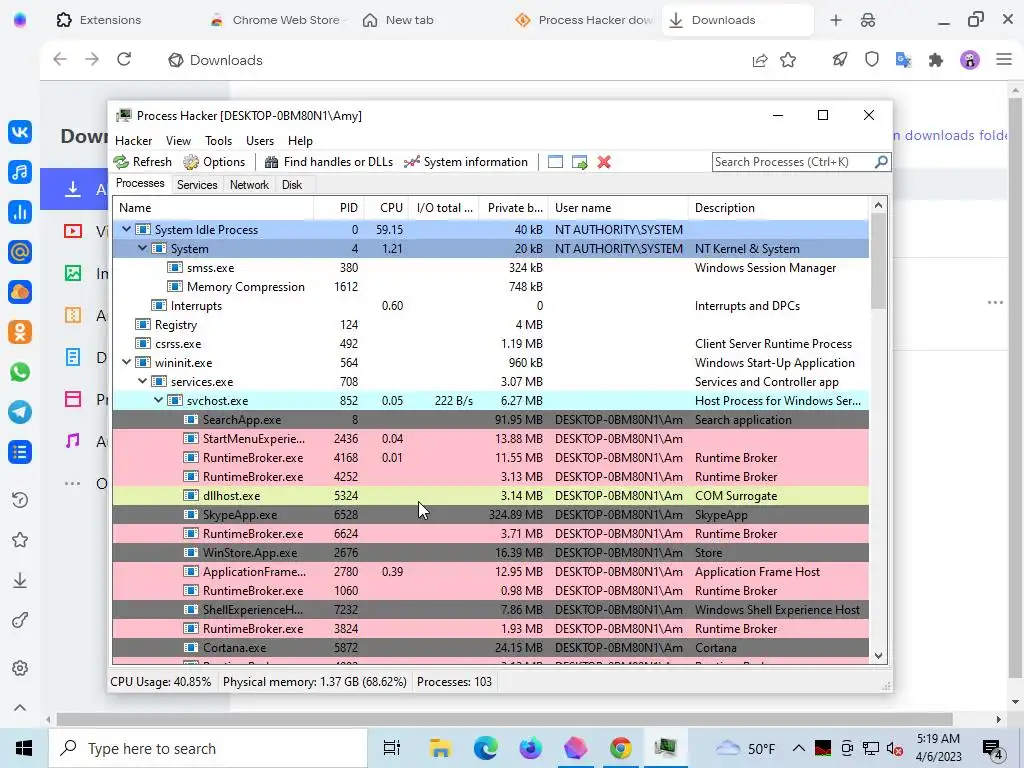This screenshot has width=1024, height=768.
Task: Sort by the CPU column header
Action: (x=387, y=208)
